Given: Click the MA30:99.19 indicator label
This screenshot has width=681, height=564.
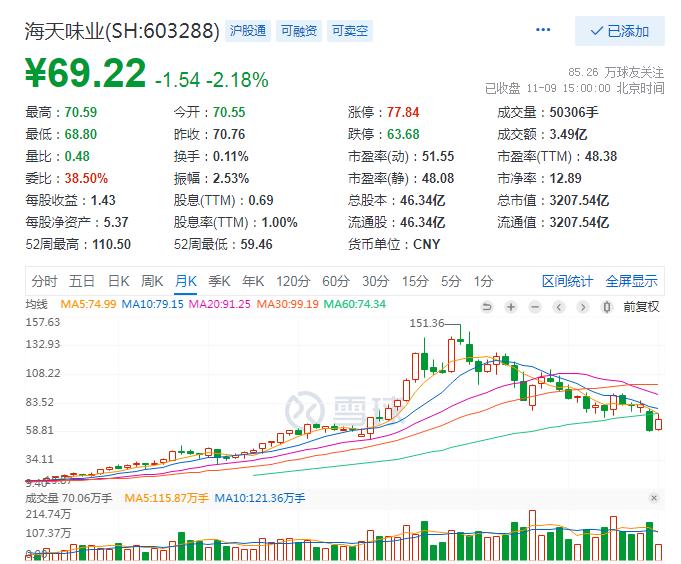Looking at the screenshot, I should [288, 304].
